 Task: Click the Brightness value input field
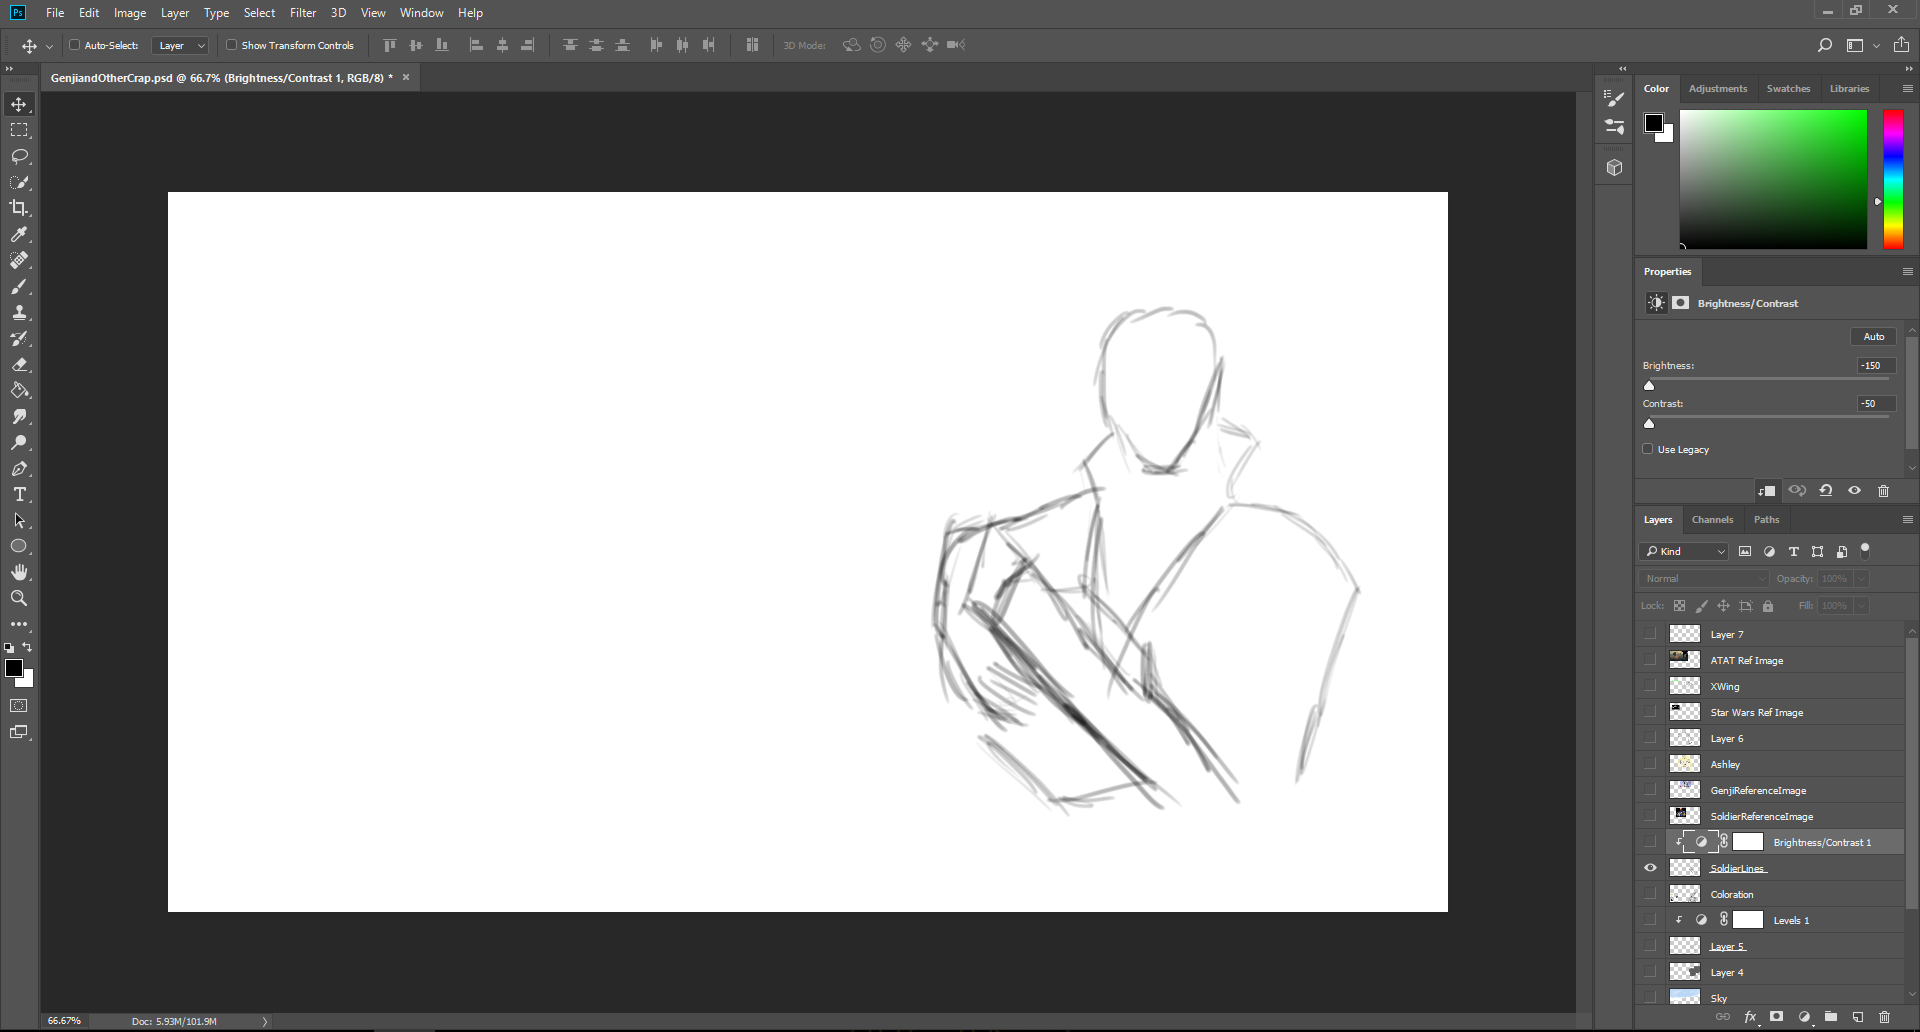(x=1876, y=365)
